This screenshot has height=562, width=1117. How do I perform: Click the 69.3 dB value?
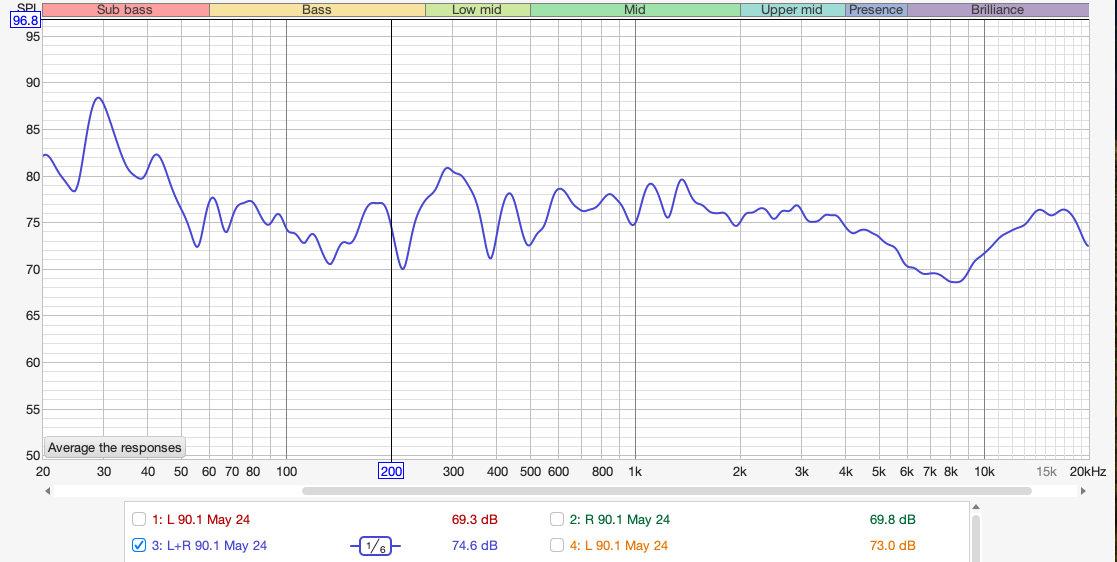click(x=474, y=519)
